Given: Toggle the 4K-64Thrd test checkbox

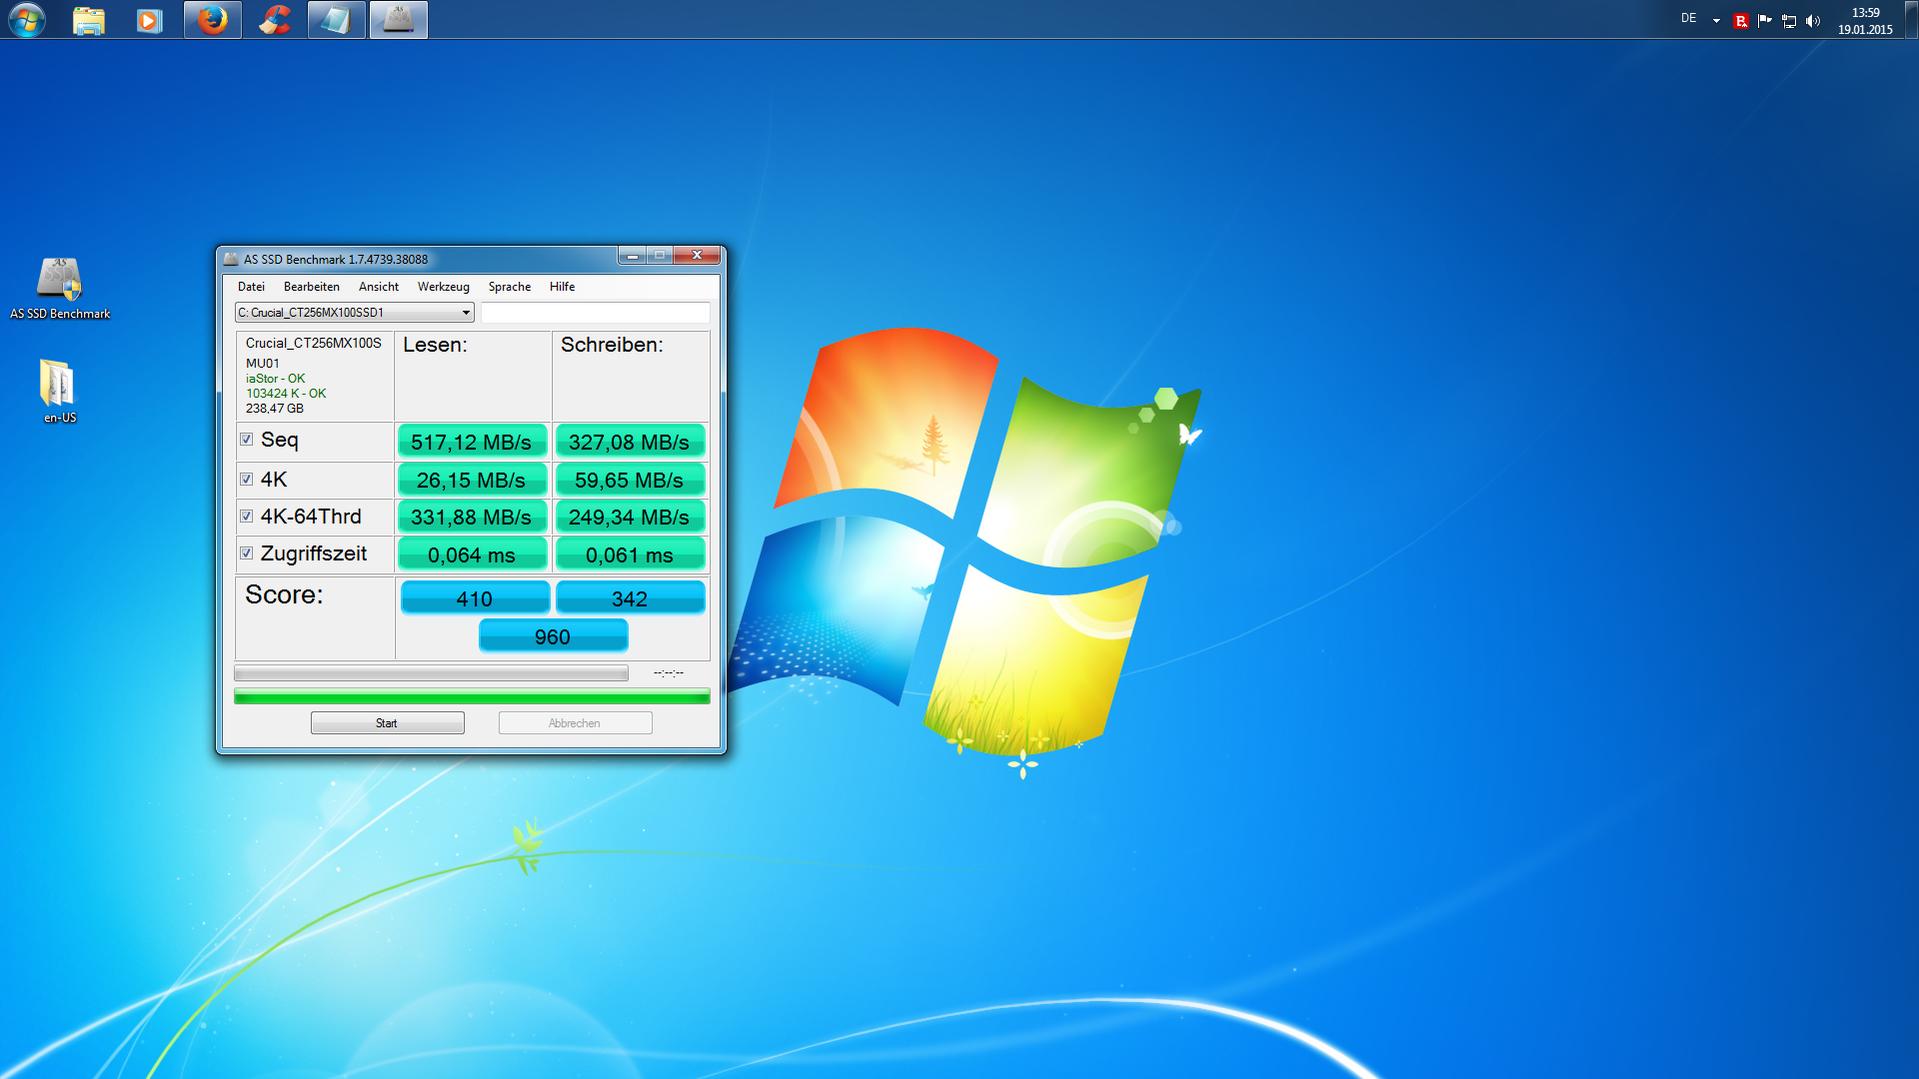Looking at the screenshot, I should [x=246, y=516].
